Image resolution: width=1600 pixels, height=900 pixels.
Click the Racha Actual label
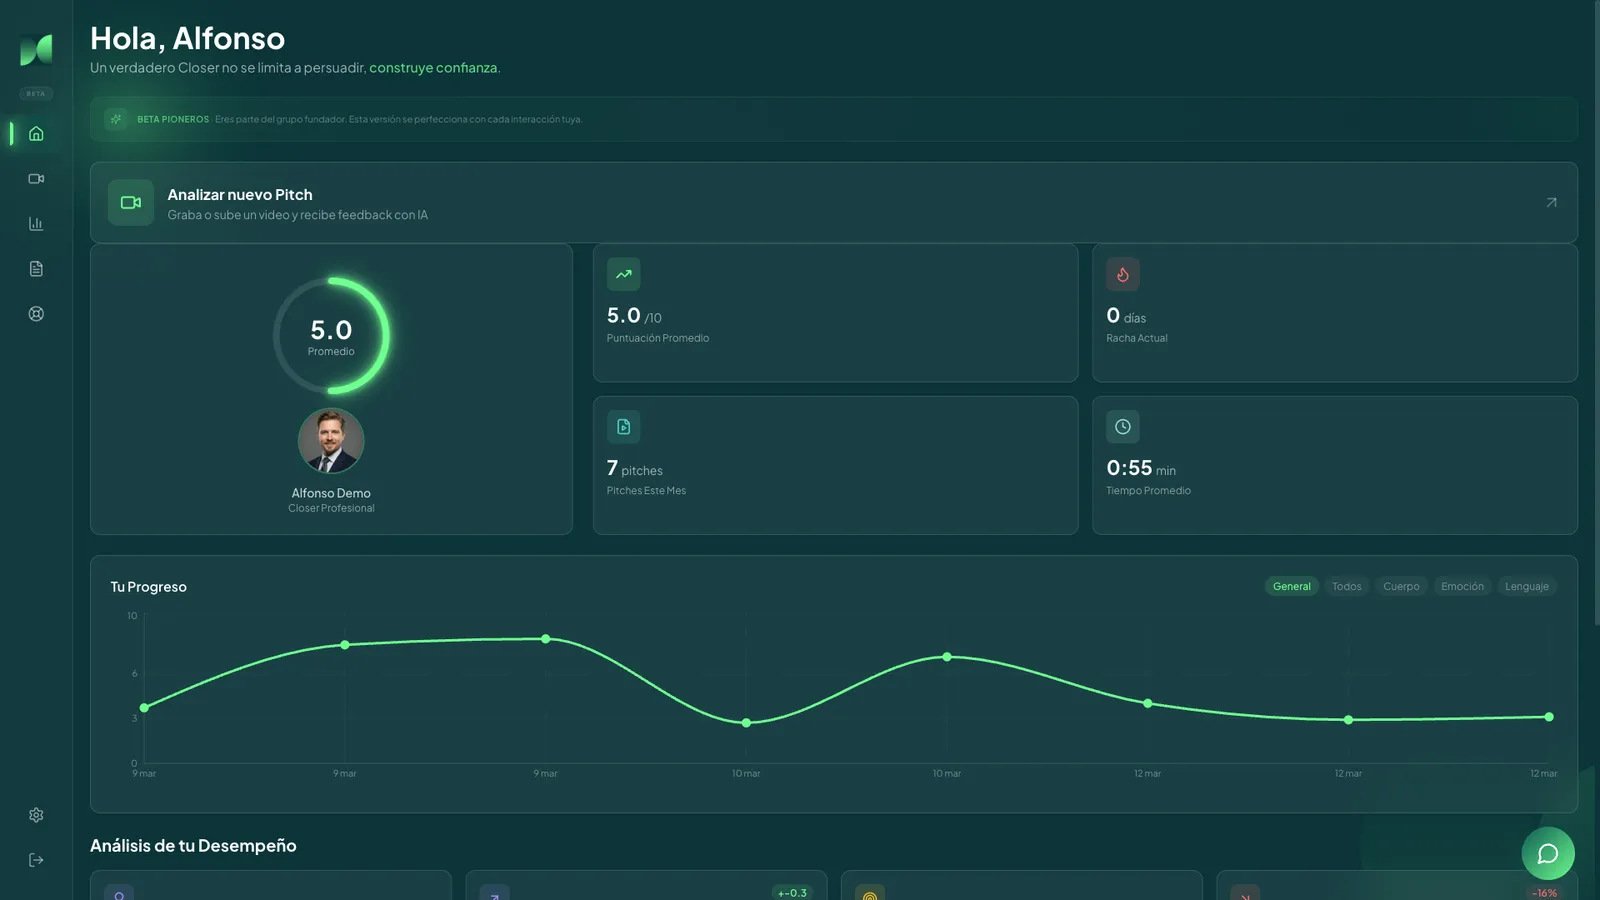(x=1137, y=338)
